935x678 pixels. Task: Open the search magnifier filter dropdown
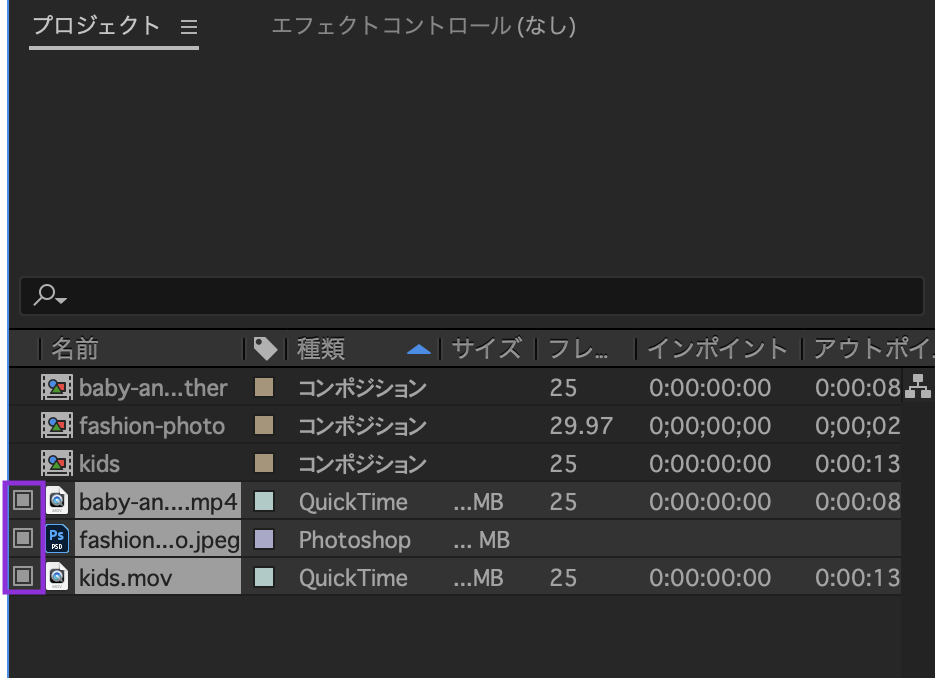point(50,296)
